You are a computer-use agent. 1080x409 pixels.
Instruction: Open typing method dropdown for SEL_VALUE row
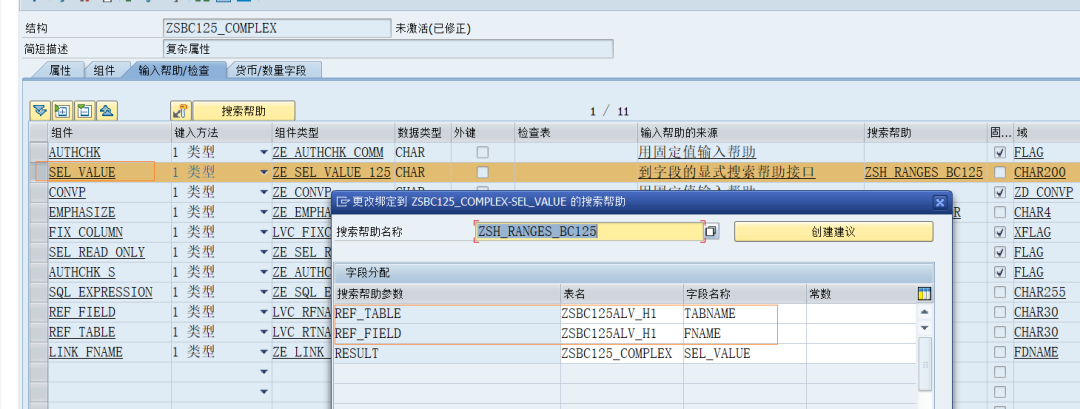(x=263, y=172)
